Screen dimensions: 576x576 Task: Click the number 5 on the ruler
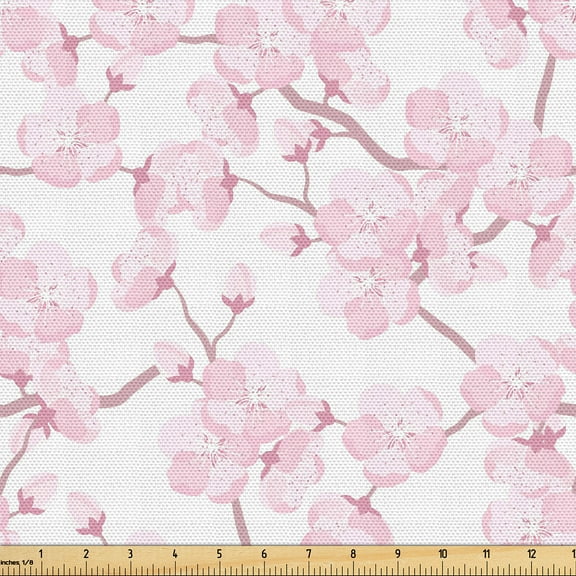[219, 554]
